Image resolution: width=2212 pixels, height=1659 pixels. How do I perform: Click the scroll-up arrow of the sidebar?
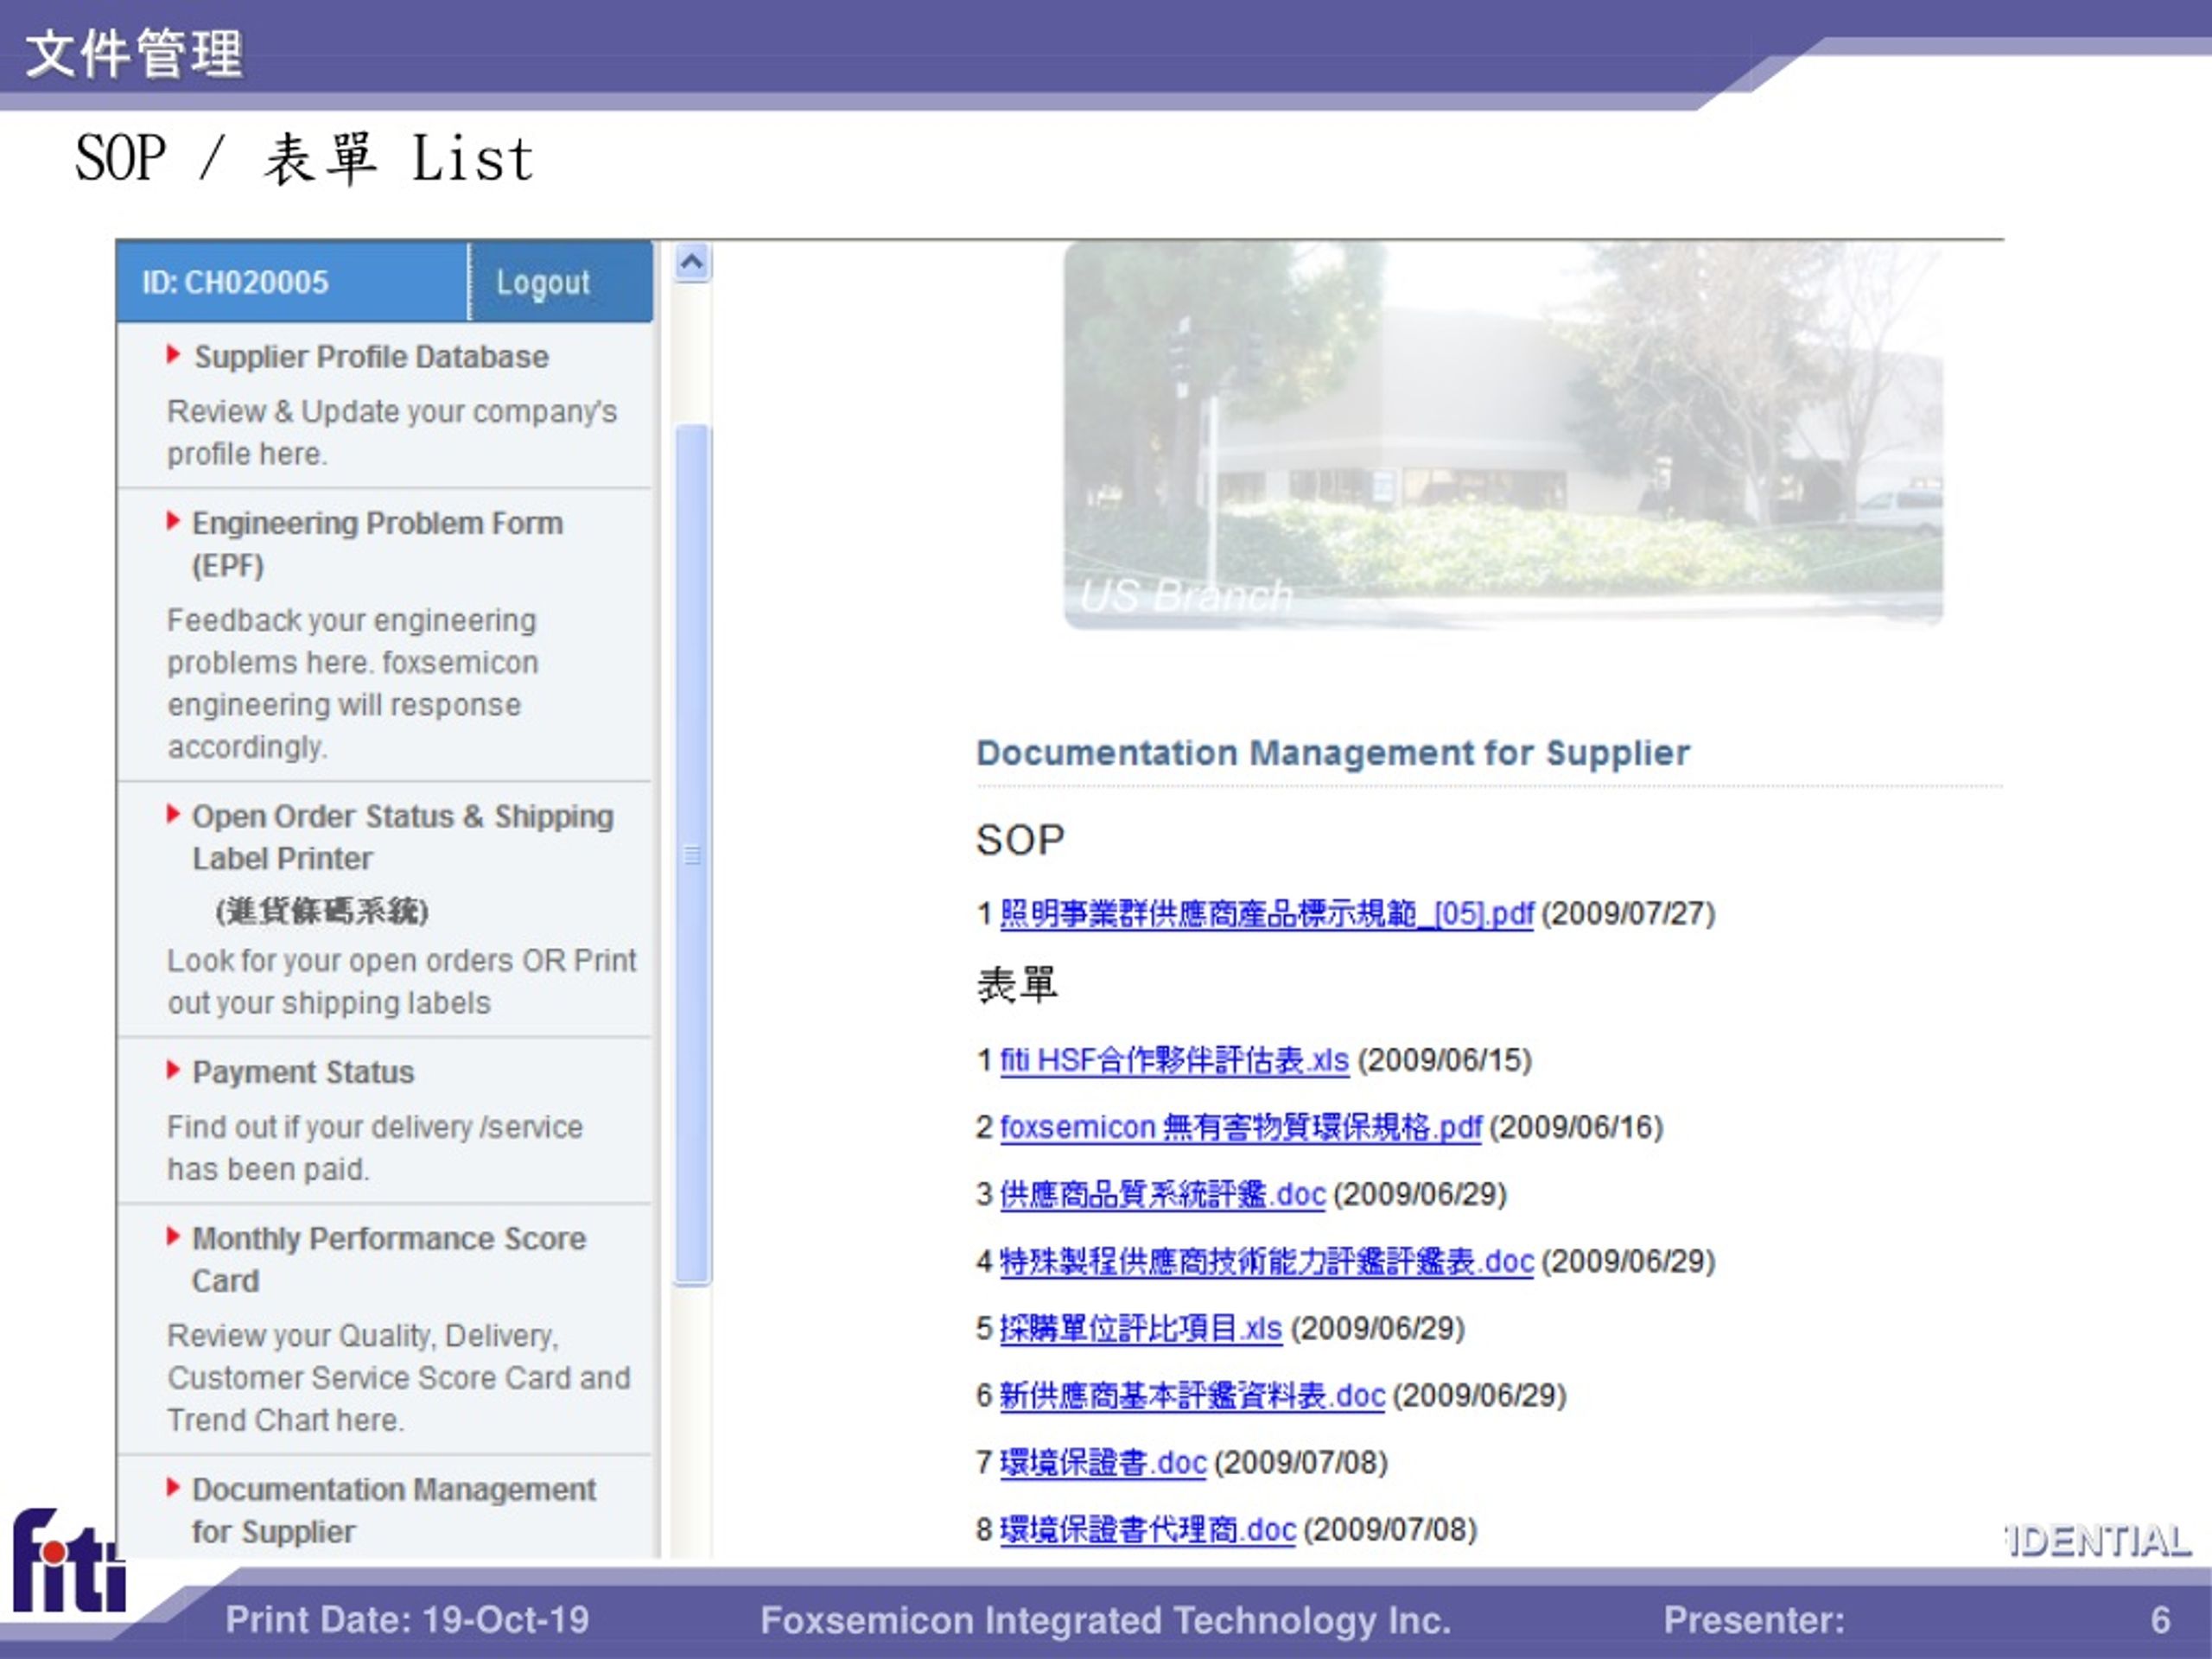click(692, 263)
